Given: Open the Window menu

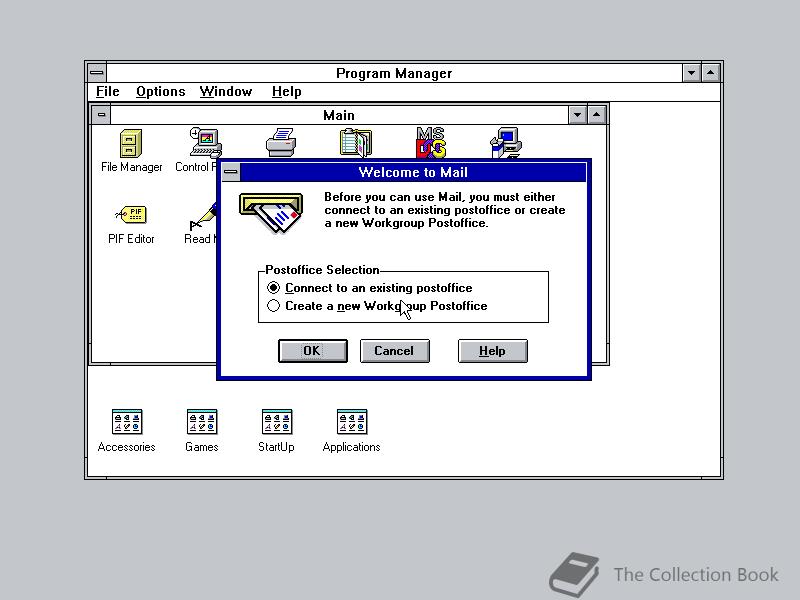Looking at the screenshot, I should (x=226, y=92).
